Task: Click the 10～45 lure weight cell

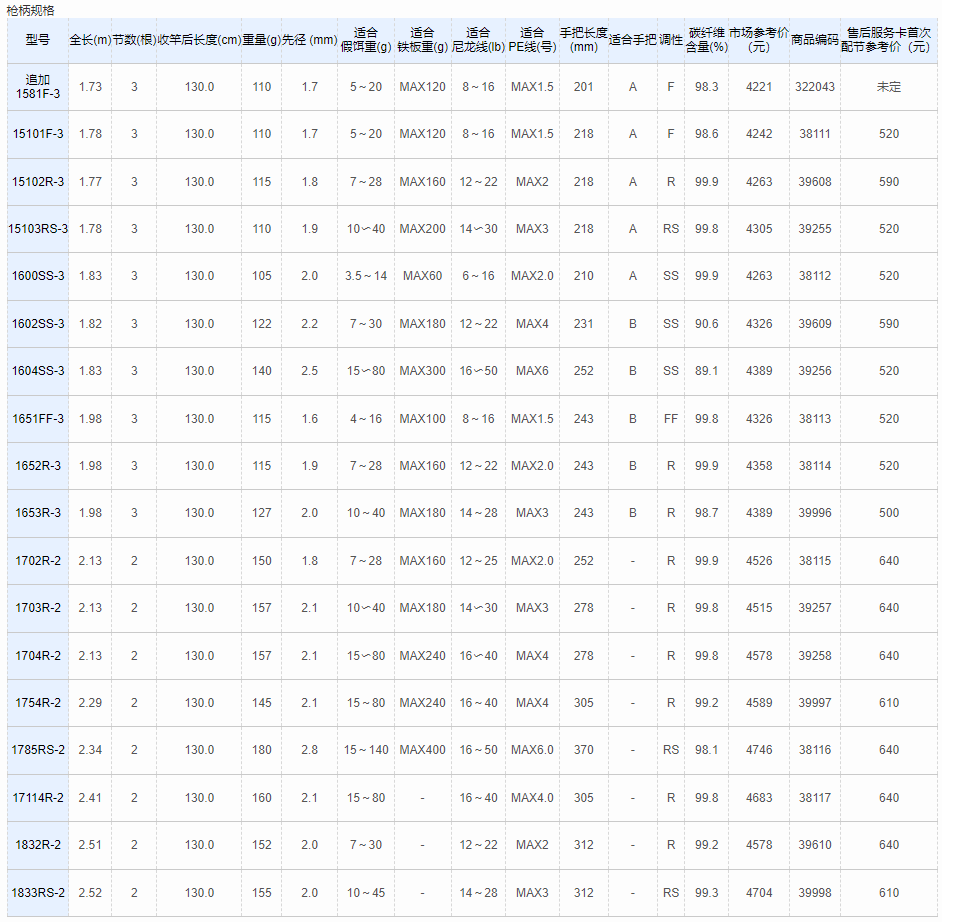Action: 366,893
